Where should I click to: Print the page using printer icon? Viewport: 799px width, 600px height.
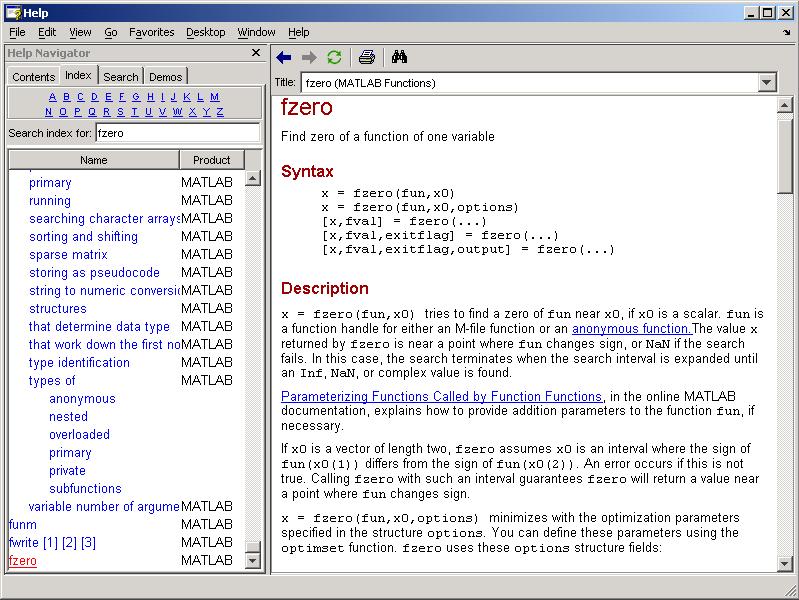pyautogui.click(x=367, y=57)
